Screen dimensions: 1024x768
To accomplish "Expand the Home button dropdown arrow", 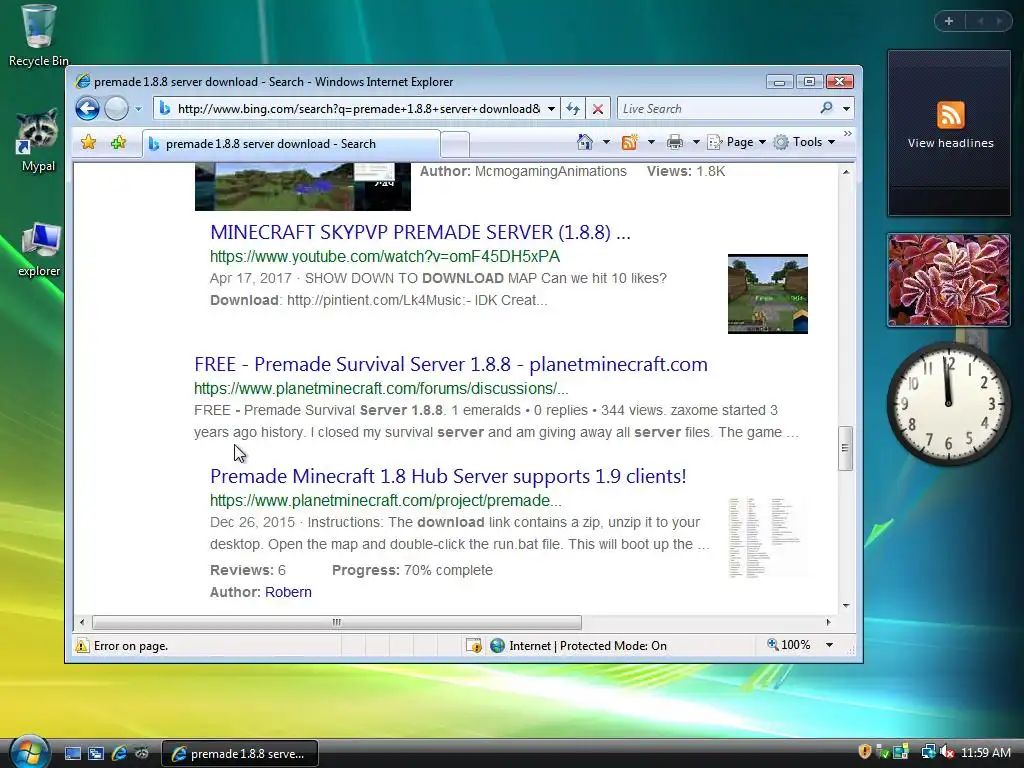I will point(606,142).
